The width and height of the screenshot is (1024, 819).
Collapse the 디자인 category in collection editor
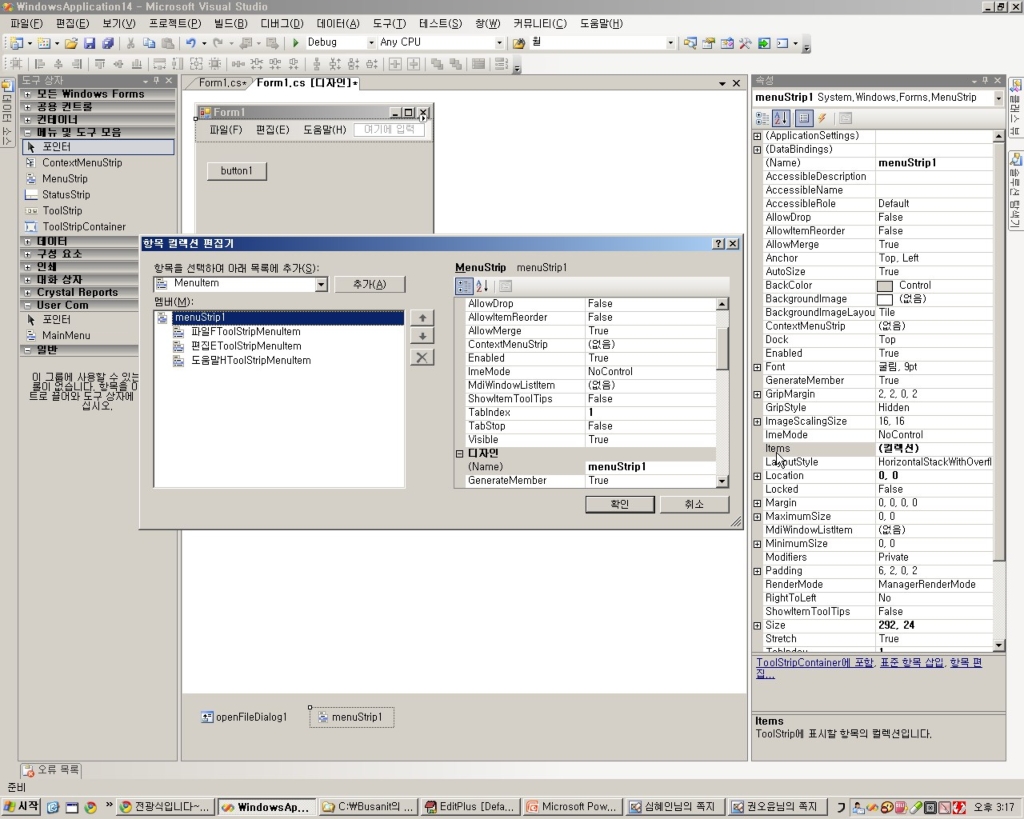459,453
